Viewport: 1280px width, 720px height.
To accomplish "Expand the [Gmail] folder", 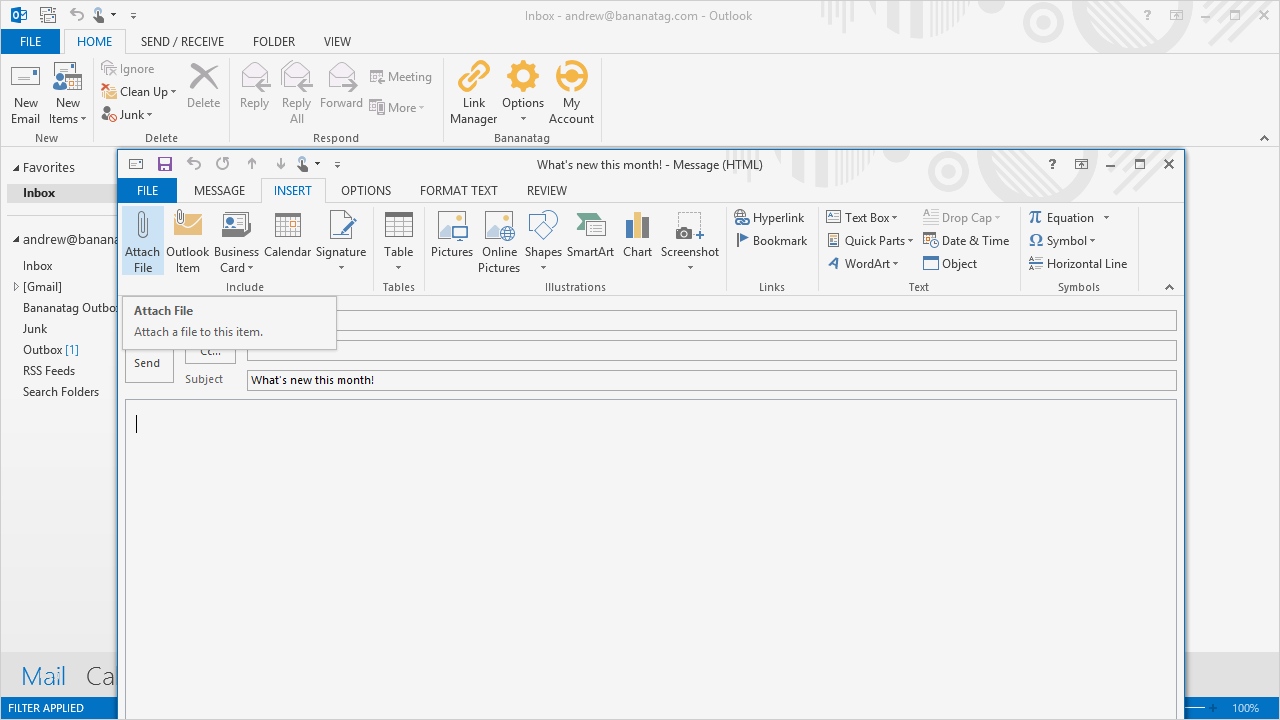I will [16, 287].
